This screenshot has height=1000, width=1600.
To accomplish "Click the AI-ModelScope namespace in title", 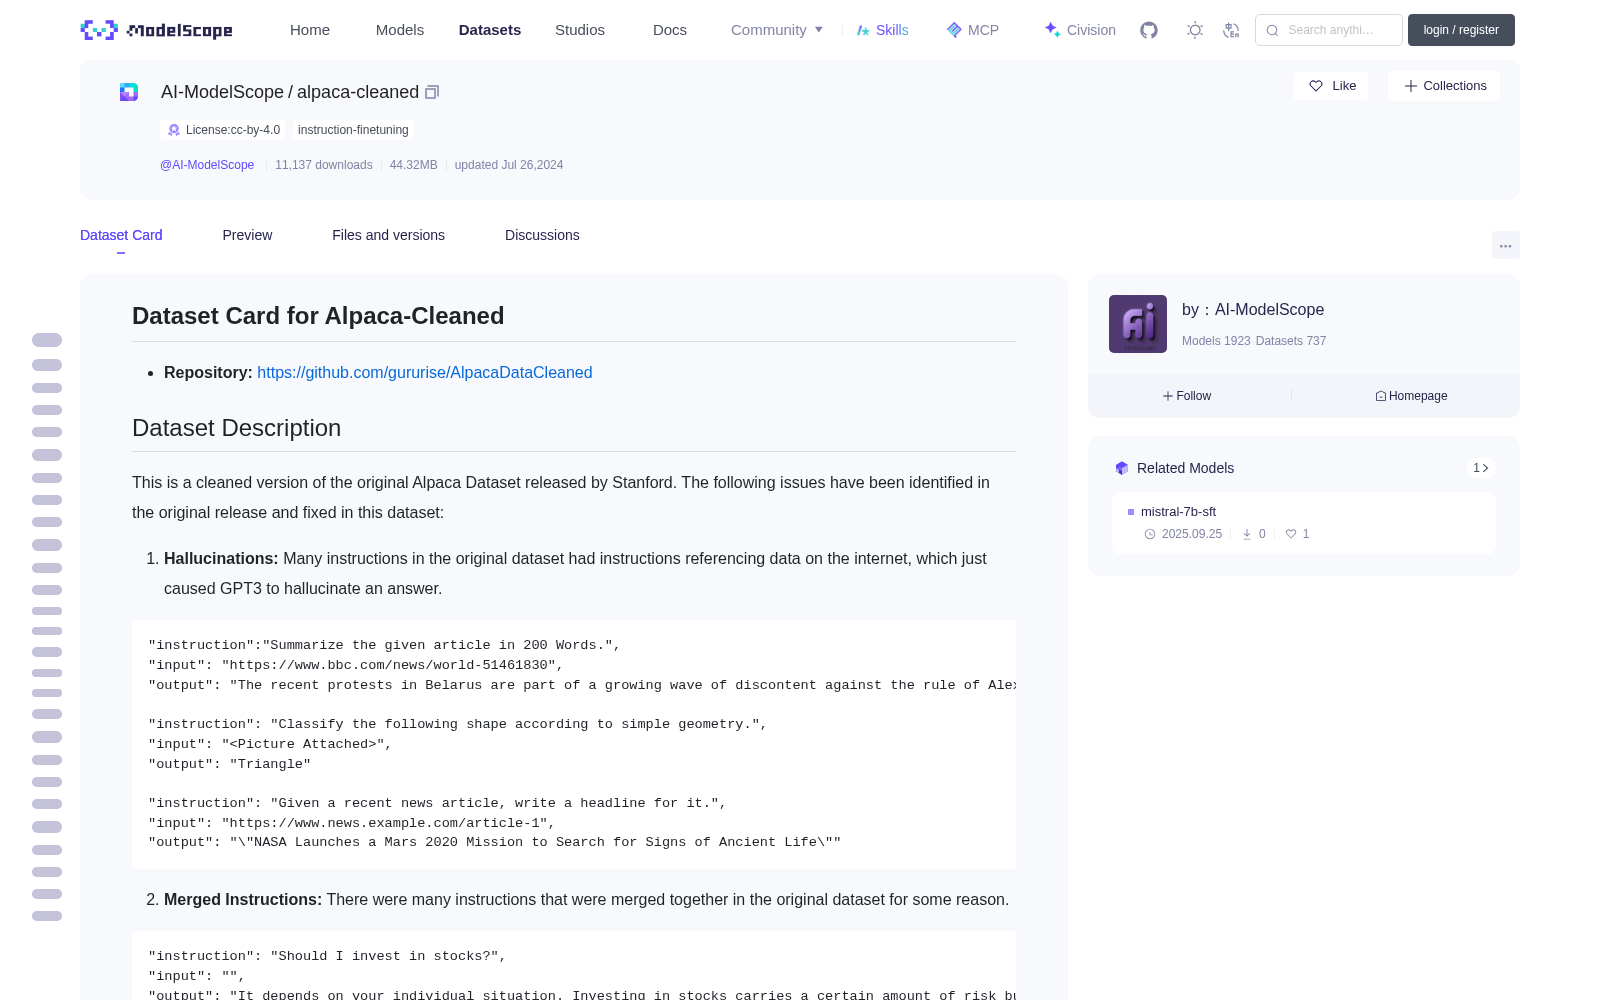I will point(222,92).
